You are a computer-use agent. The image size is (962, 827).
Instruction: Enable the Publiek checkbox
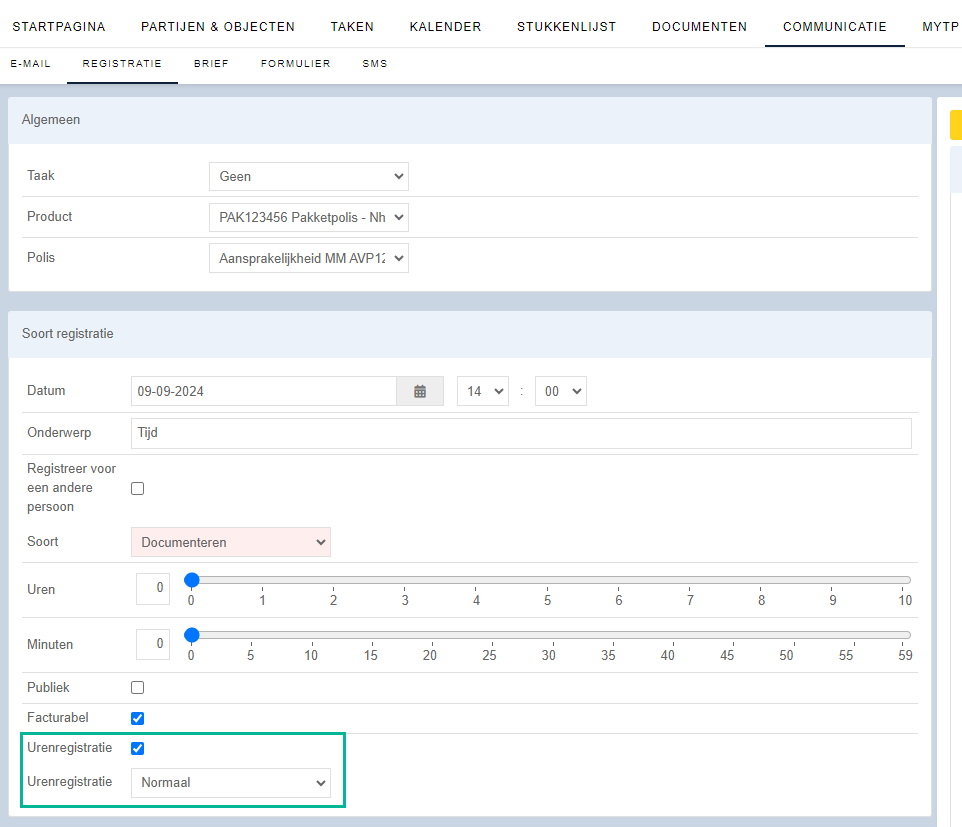[138, 688]
